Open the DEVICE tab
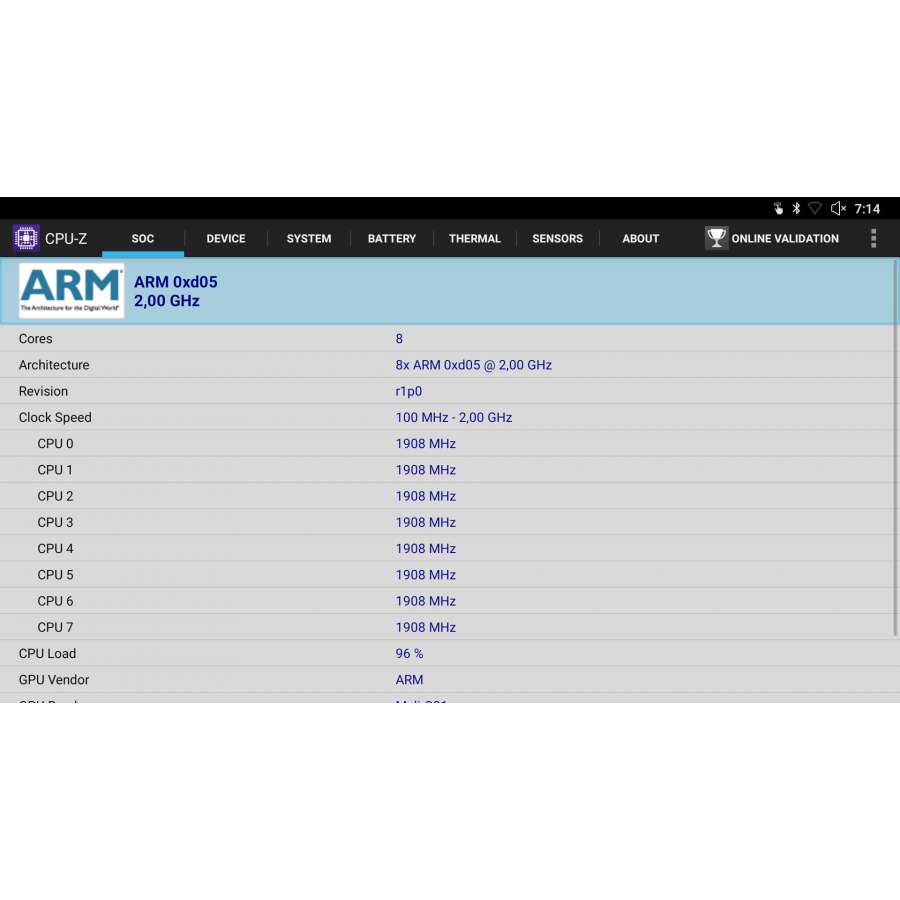Image resolution: width=900 pixels, height=900 pixels. tap(226, 238)
